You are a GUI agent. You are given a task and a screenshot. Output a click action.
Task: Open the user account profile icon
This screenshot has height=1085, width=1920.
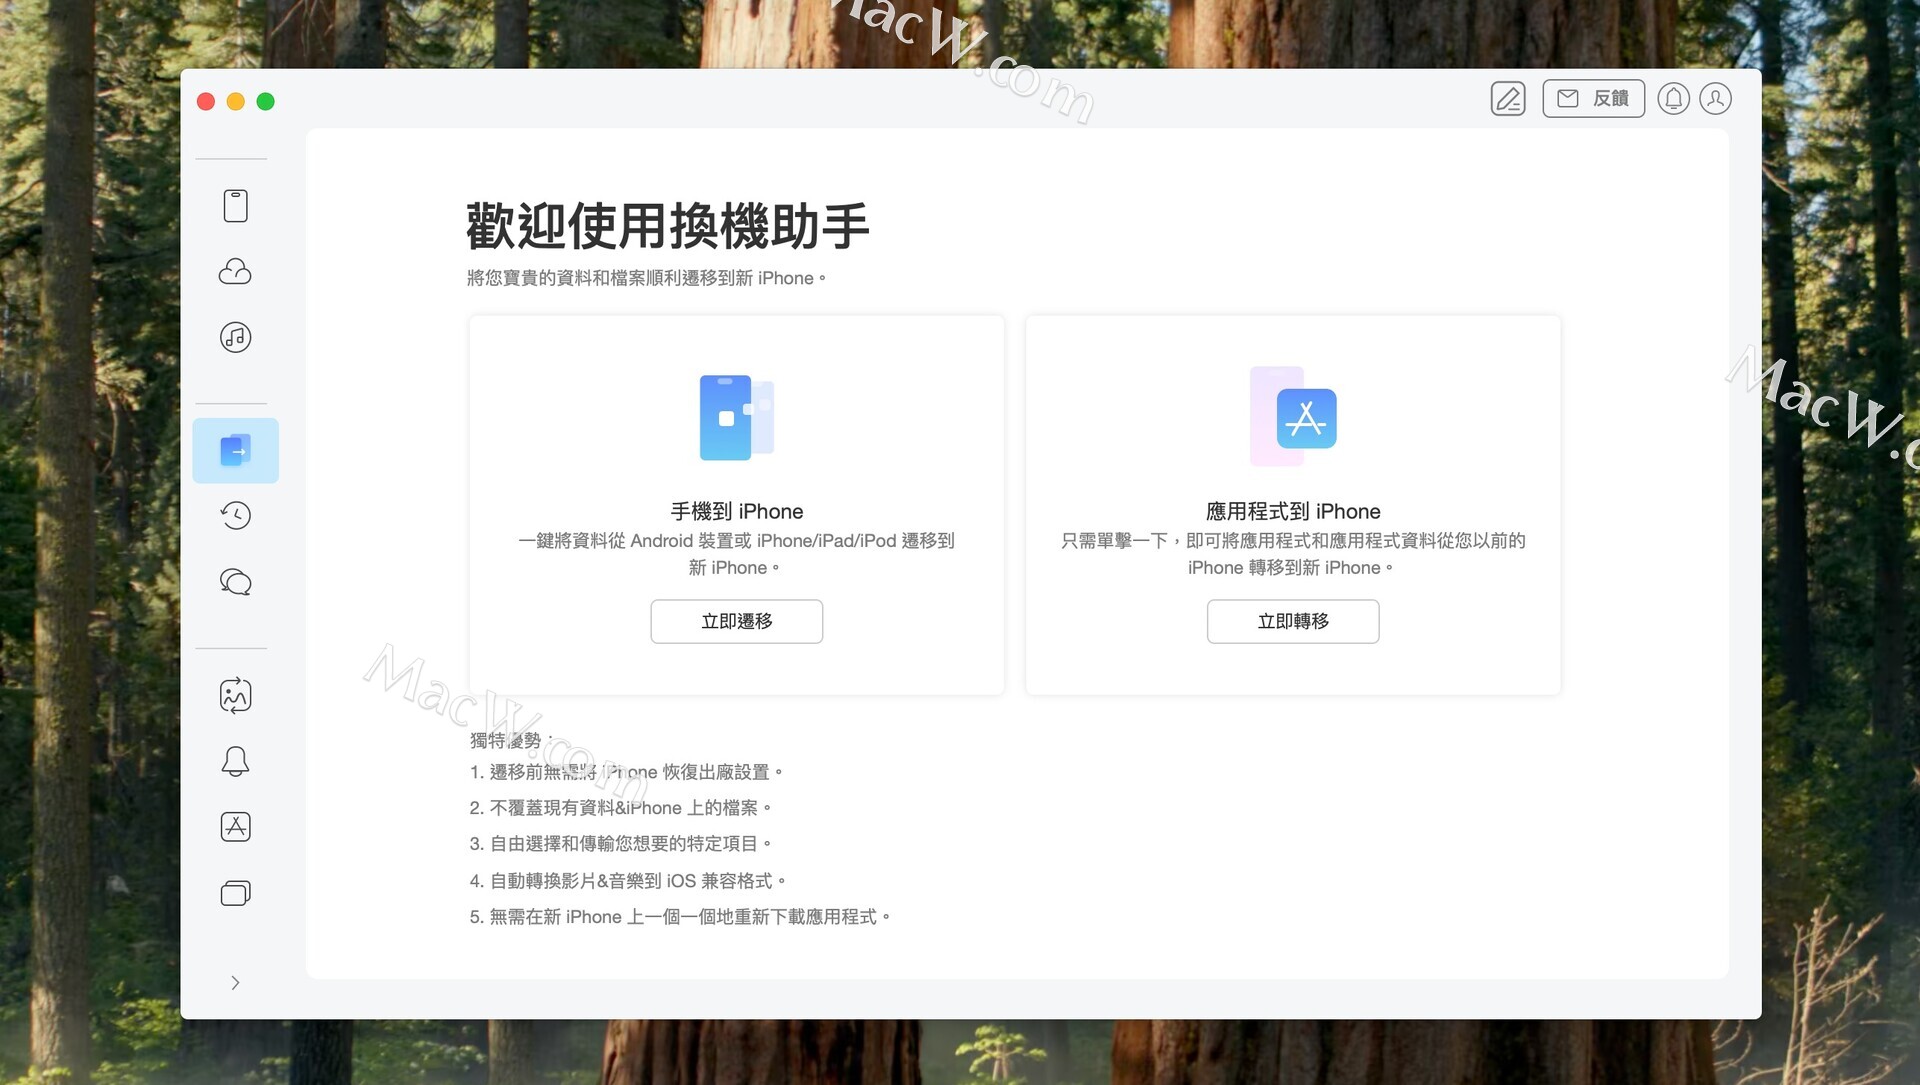[x=1716, y=99]
